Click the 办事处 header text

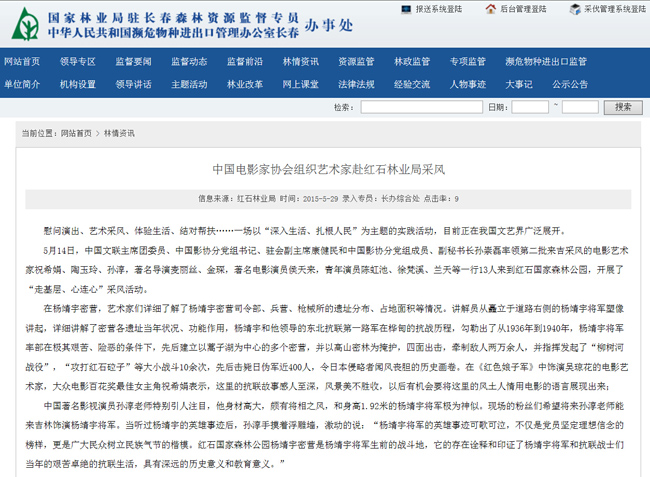tap(329, 25)
